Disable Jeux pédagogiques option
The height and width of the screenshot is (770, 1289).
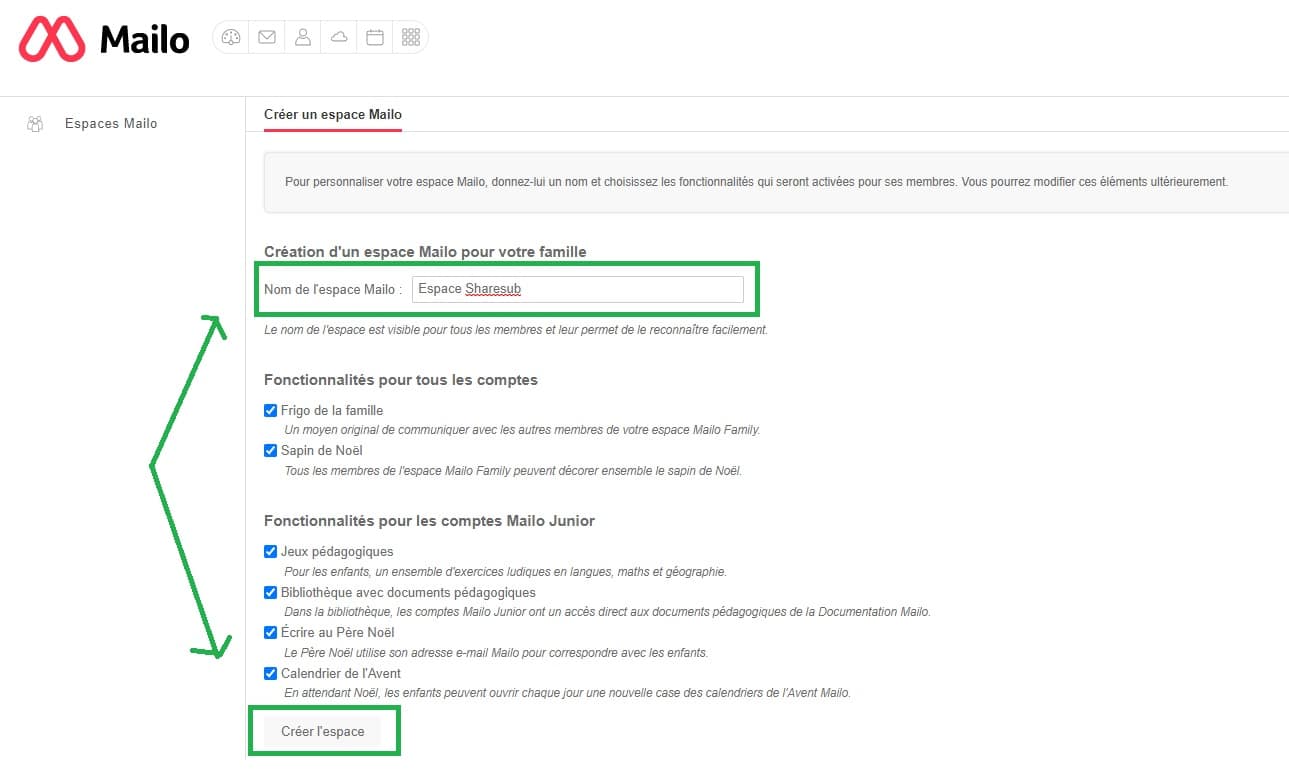click(x=270, y=551)
